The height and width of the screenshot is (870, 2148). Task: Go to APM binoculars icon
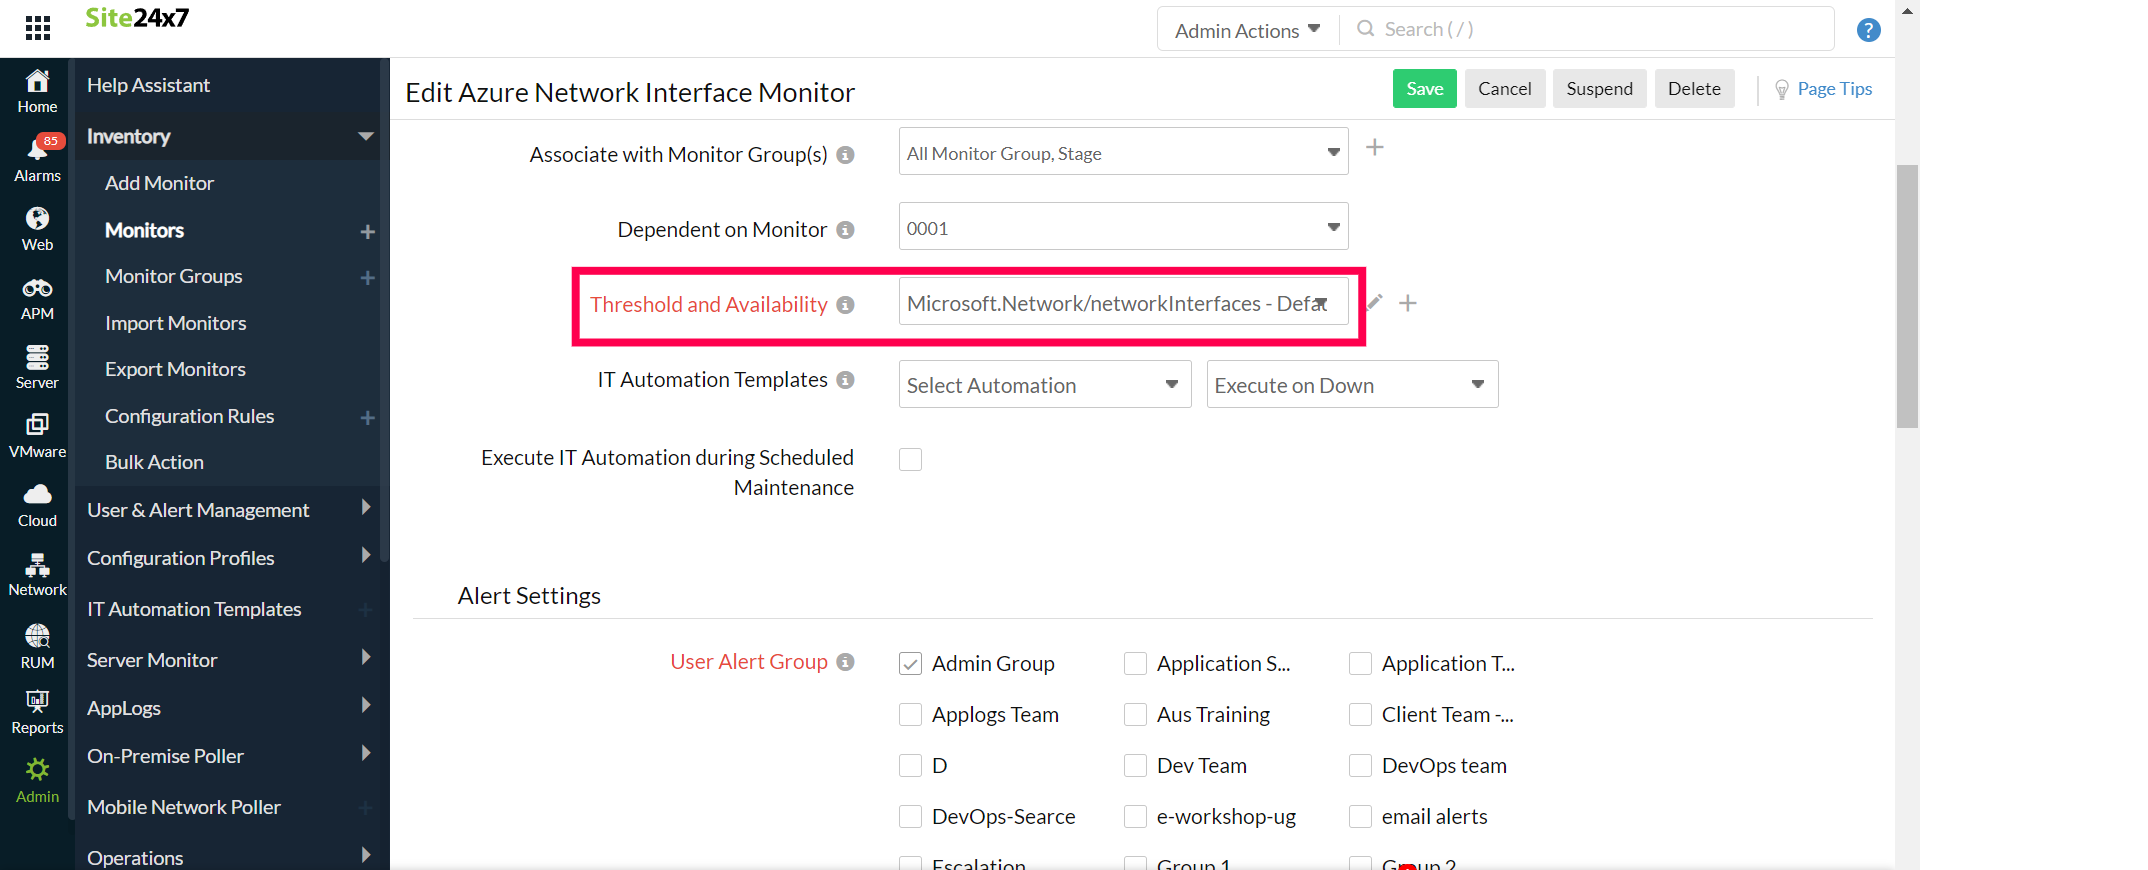point(38,289)
